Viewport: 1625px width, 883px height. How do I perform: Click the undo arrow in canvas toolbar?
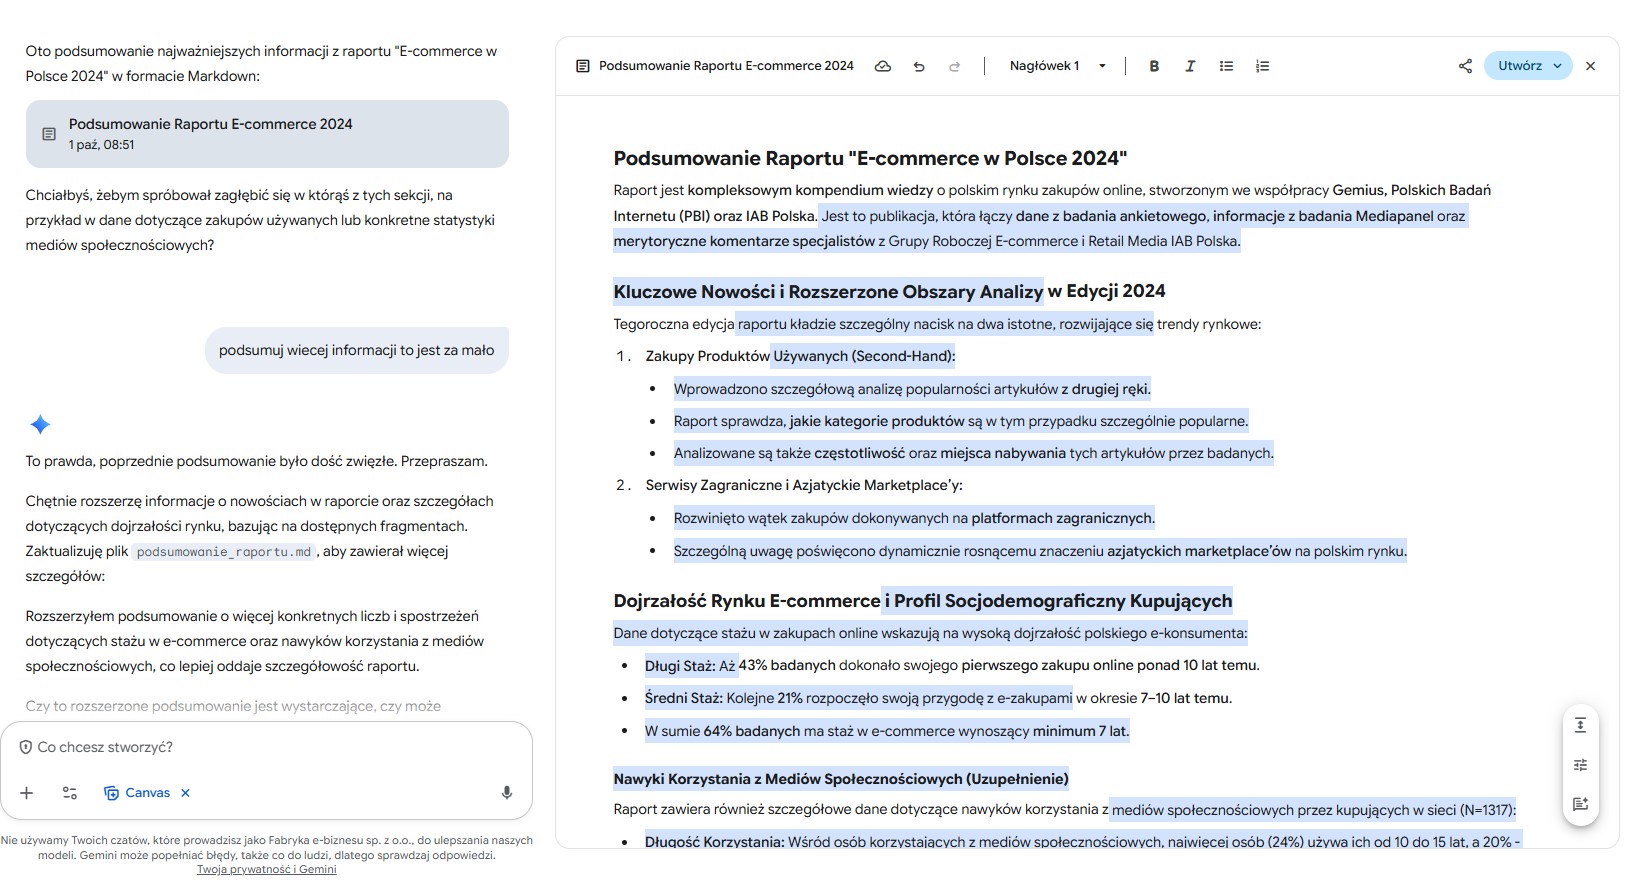pyautogui.click(x=918, y=66)
